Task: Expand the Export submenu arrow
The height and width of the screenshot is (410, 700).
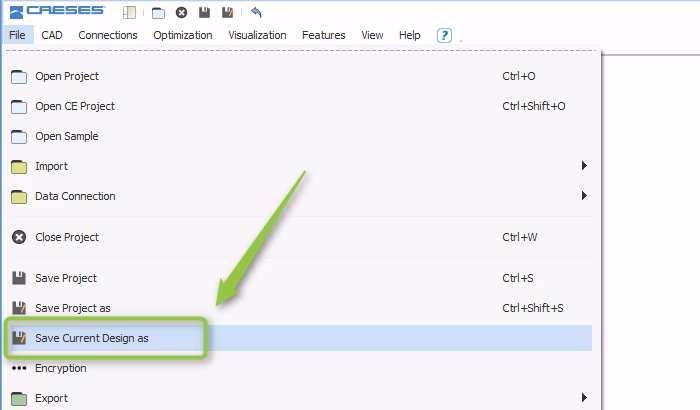Action: coord(584,397)
